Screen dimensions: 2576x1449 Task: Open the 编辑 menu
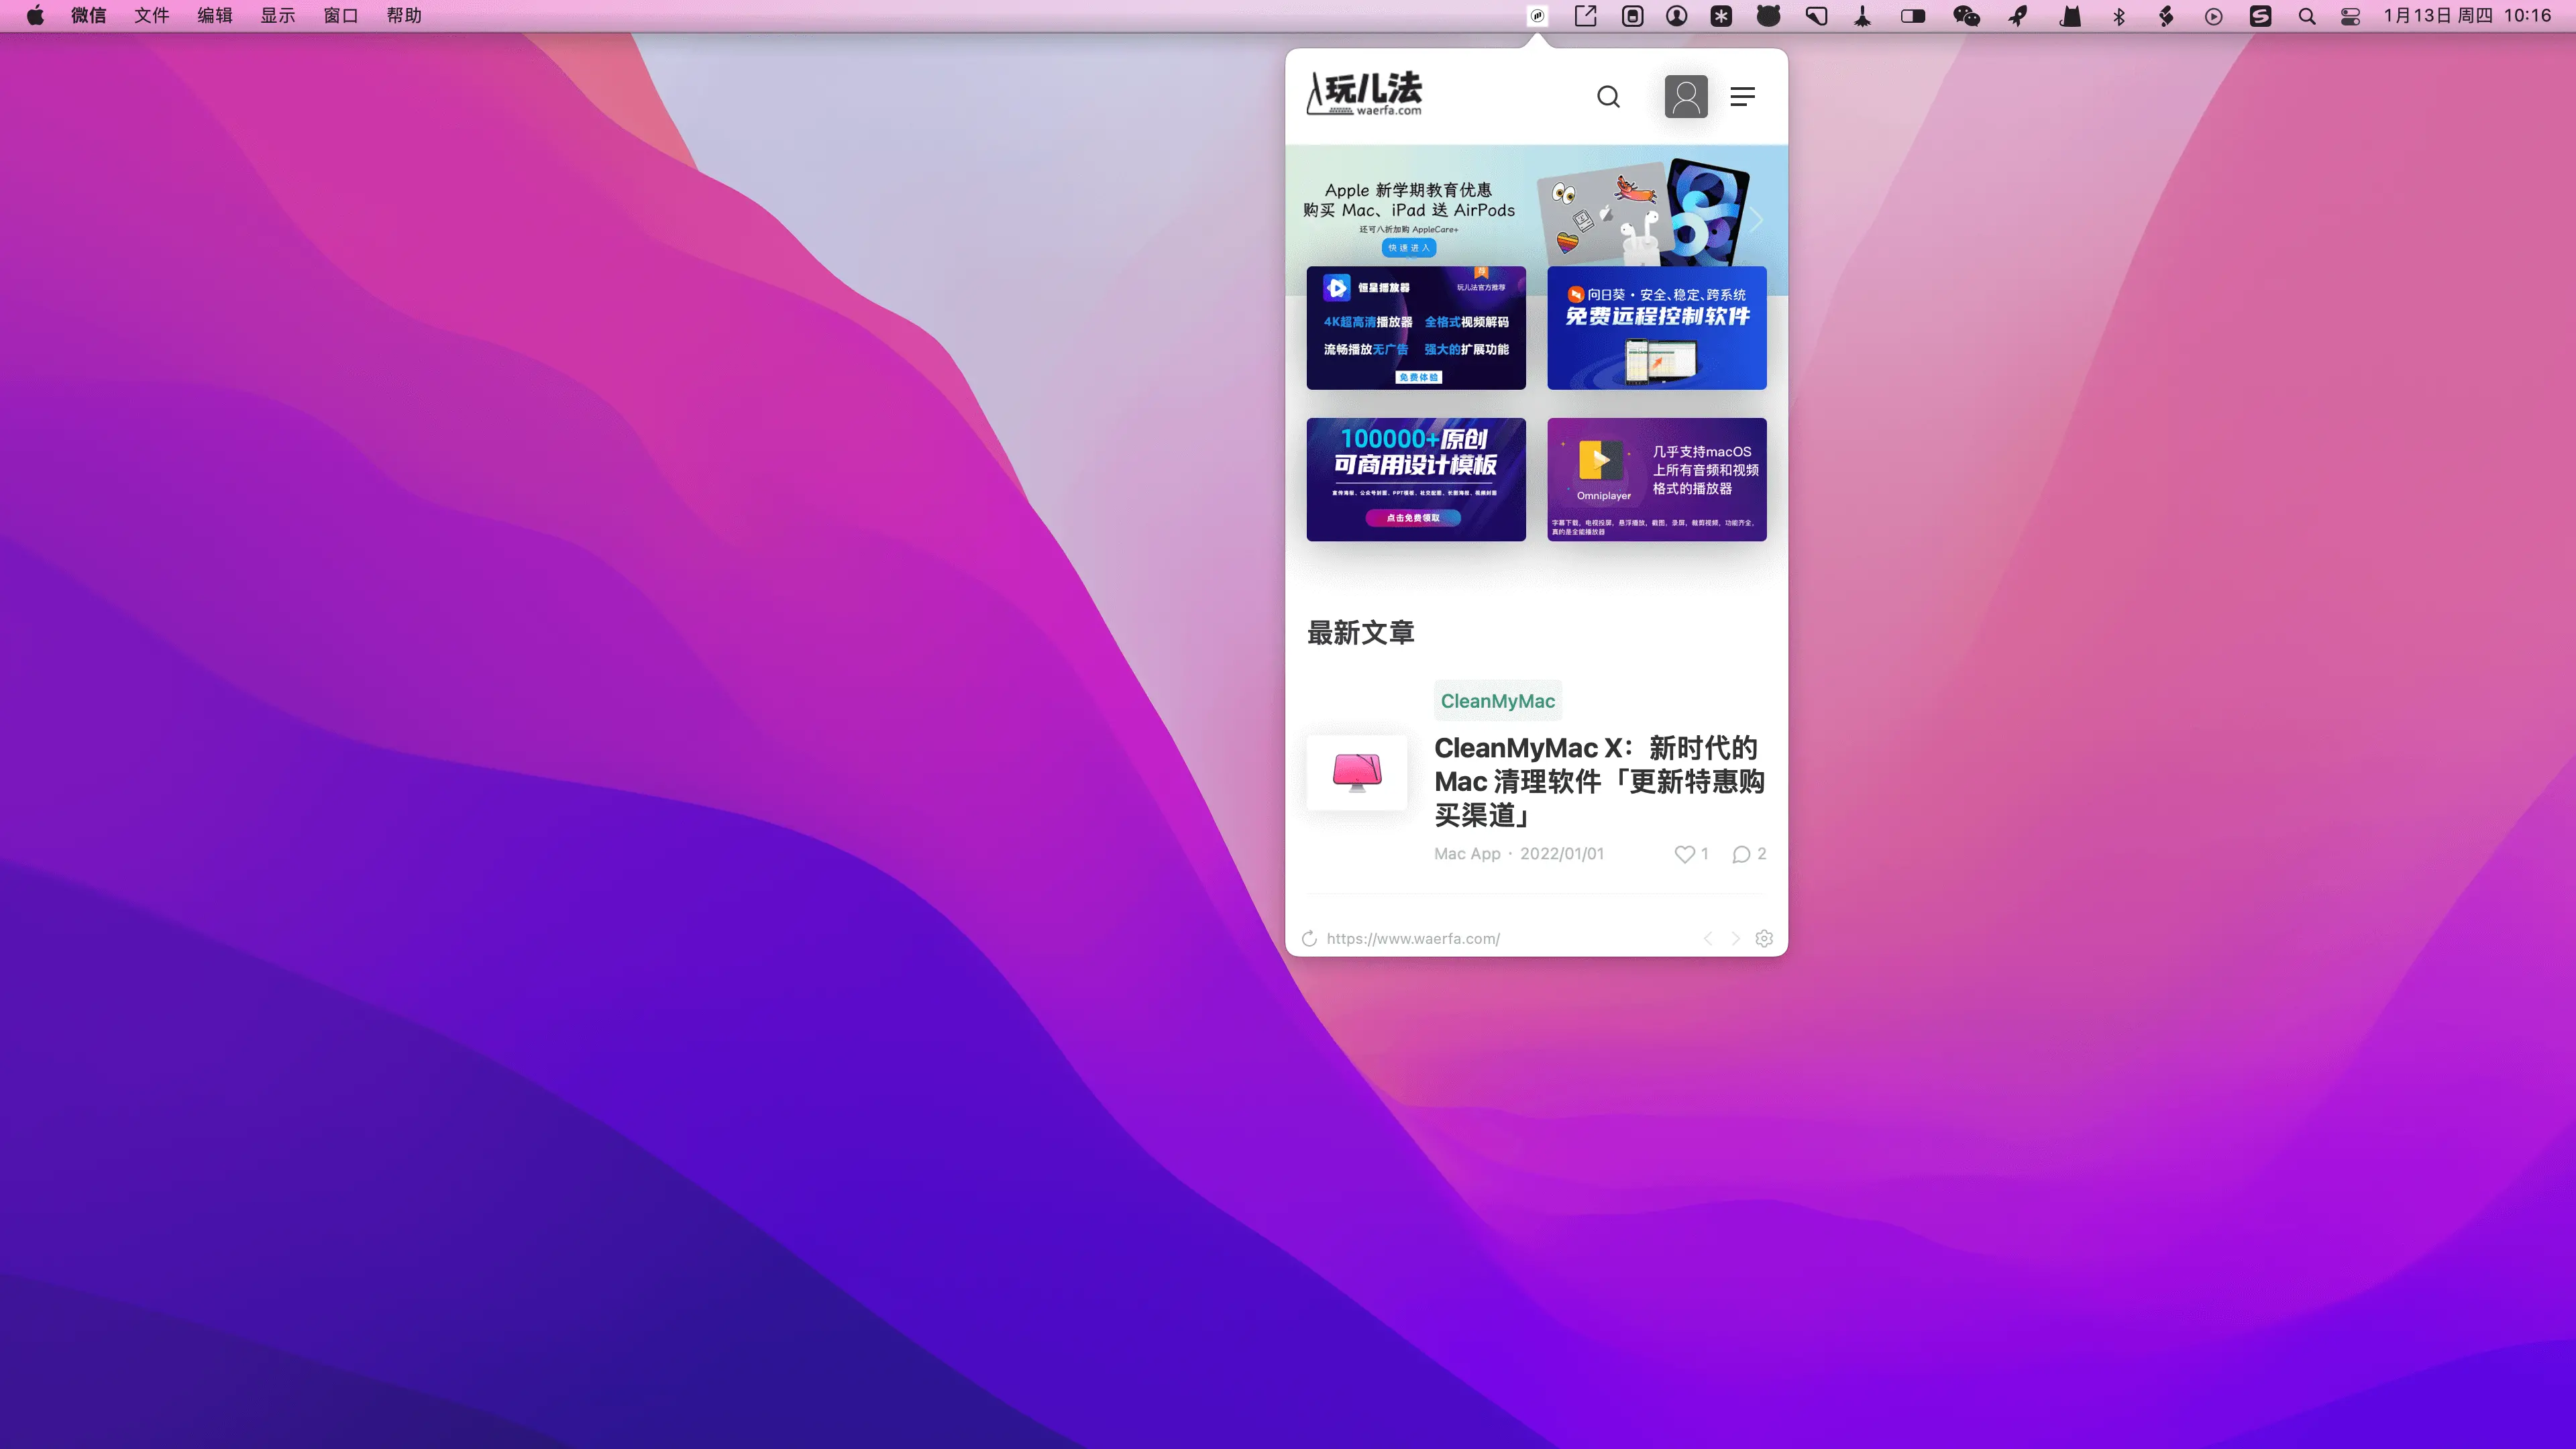coord(215,16)
